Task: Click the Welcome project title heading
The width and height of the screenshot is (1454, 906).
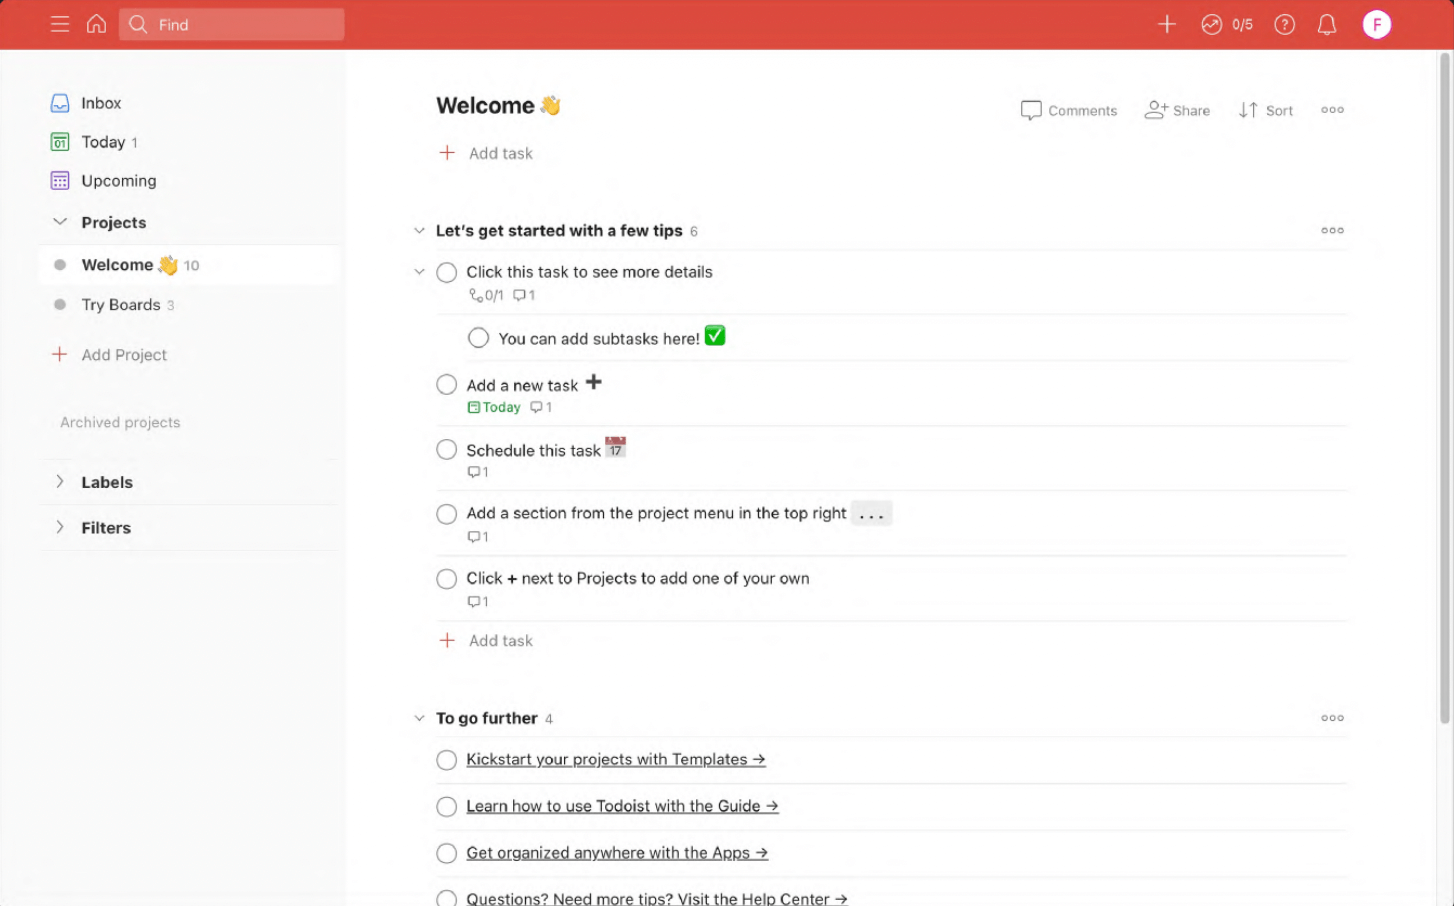Action: [x=498, y=106]
